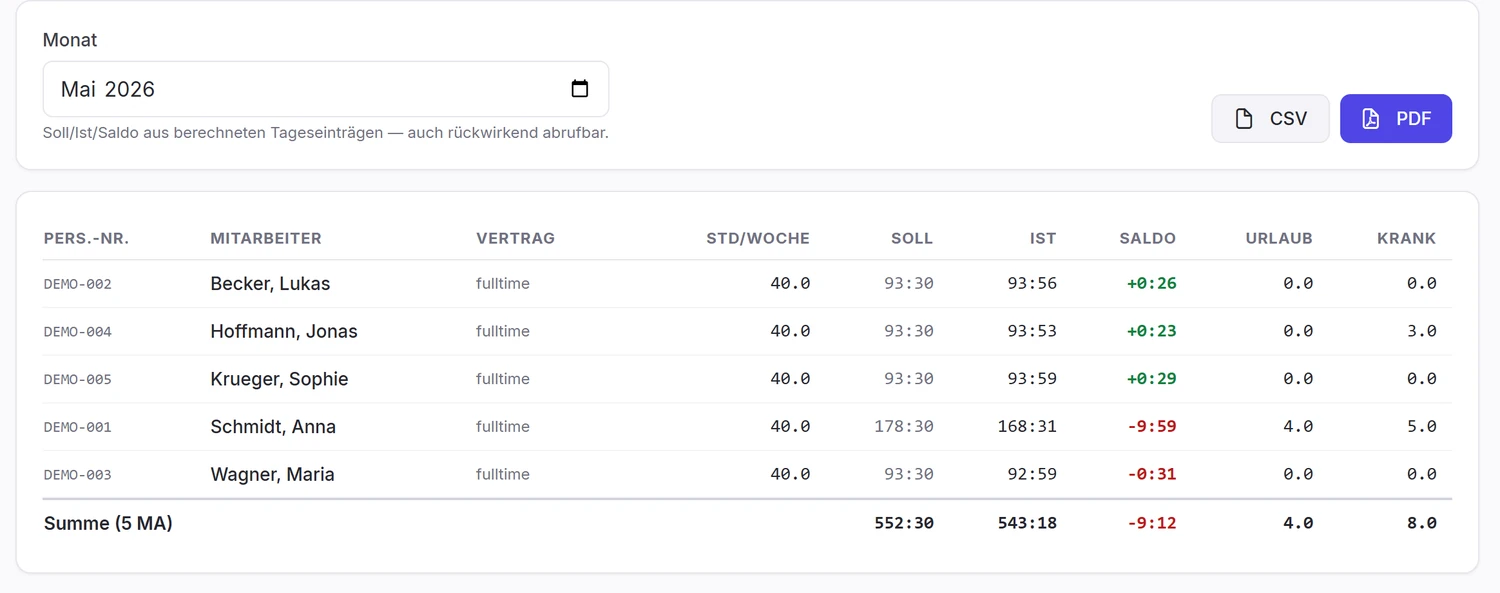This screenshot has height=593, width=1500.
Task: Click the total Soll value 552:30
Action: pos(904,523)
